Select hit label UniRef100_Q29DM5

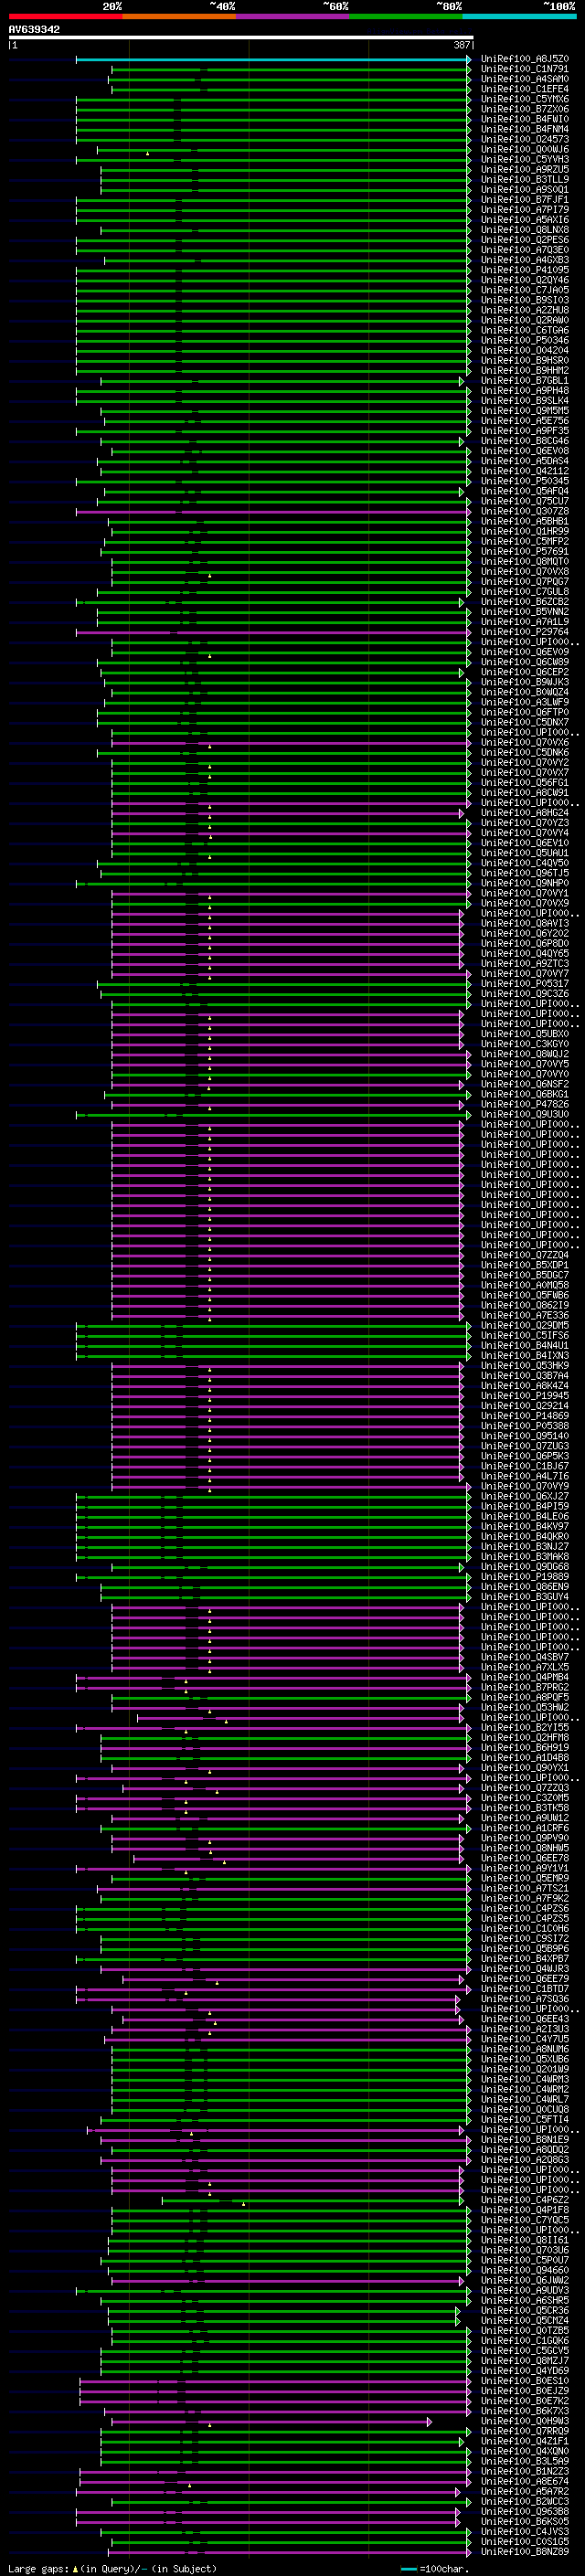(525, 1325)
